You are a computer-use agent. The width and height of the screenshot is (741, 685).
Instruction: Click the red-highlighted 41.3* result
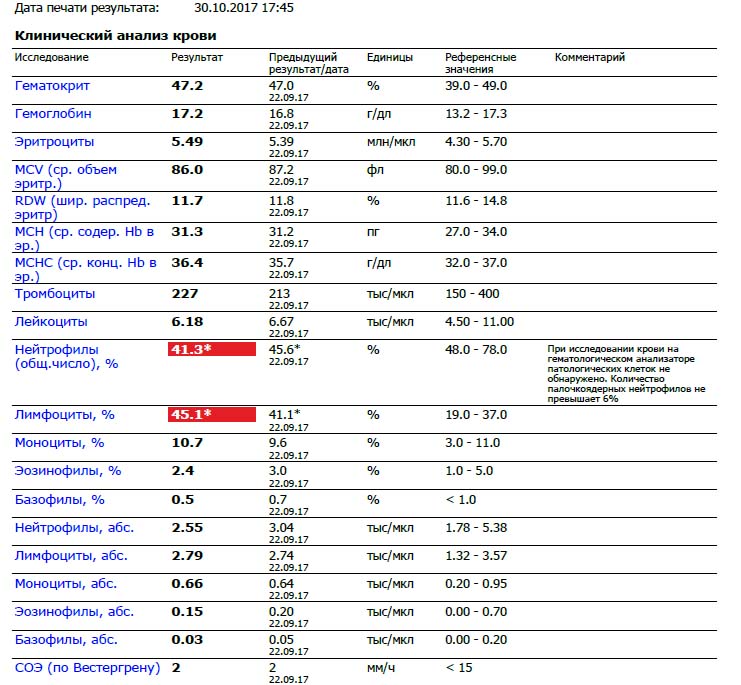(212, 349)
